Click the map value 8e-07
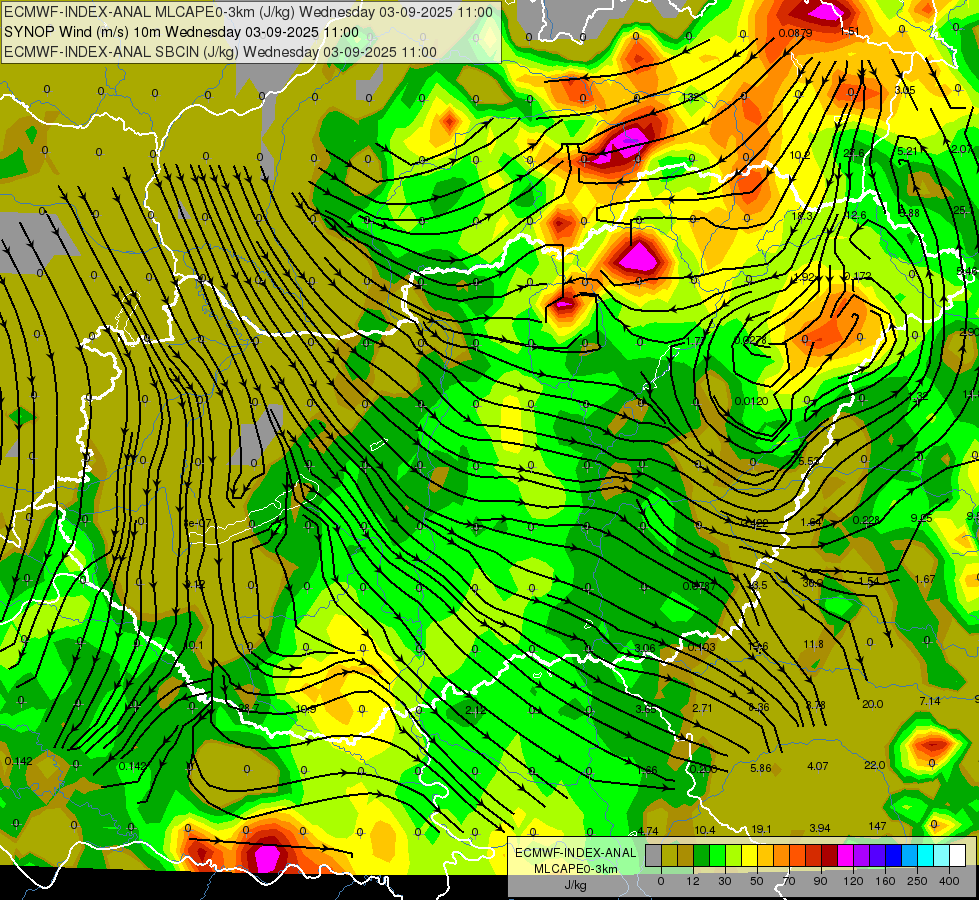The height and width of the screenshot is (900, 979). pyautogui.click(x=197, y=523)
